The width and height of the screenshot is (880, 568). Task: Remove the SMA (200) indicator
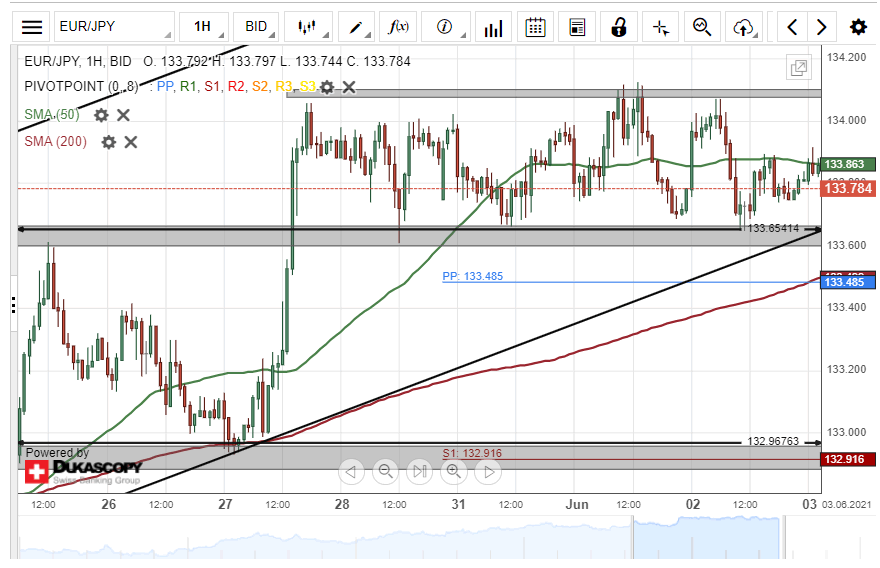[130, 142]
